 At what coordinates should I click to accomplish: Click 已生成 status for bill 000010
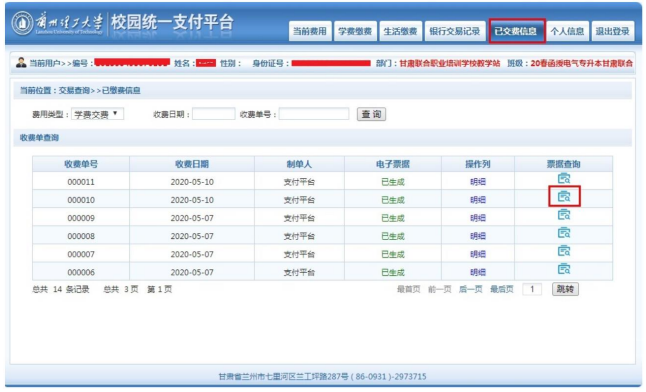[393, 200]
